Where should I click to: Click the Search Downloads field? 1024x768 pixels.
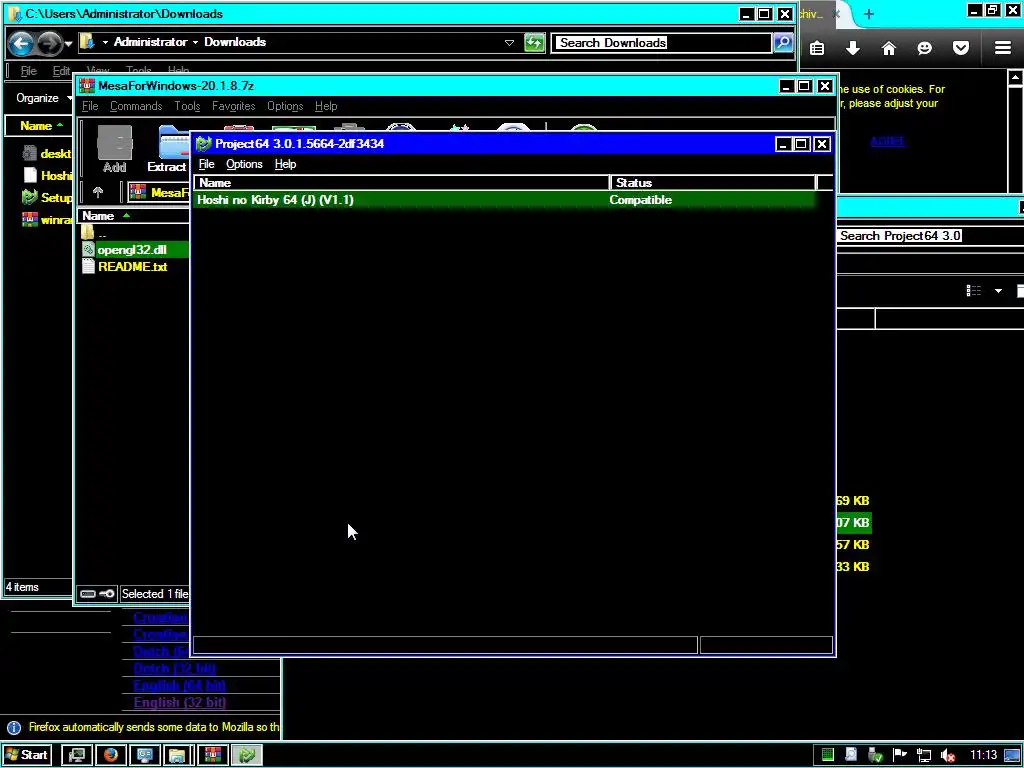(x=661, y=42)
